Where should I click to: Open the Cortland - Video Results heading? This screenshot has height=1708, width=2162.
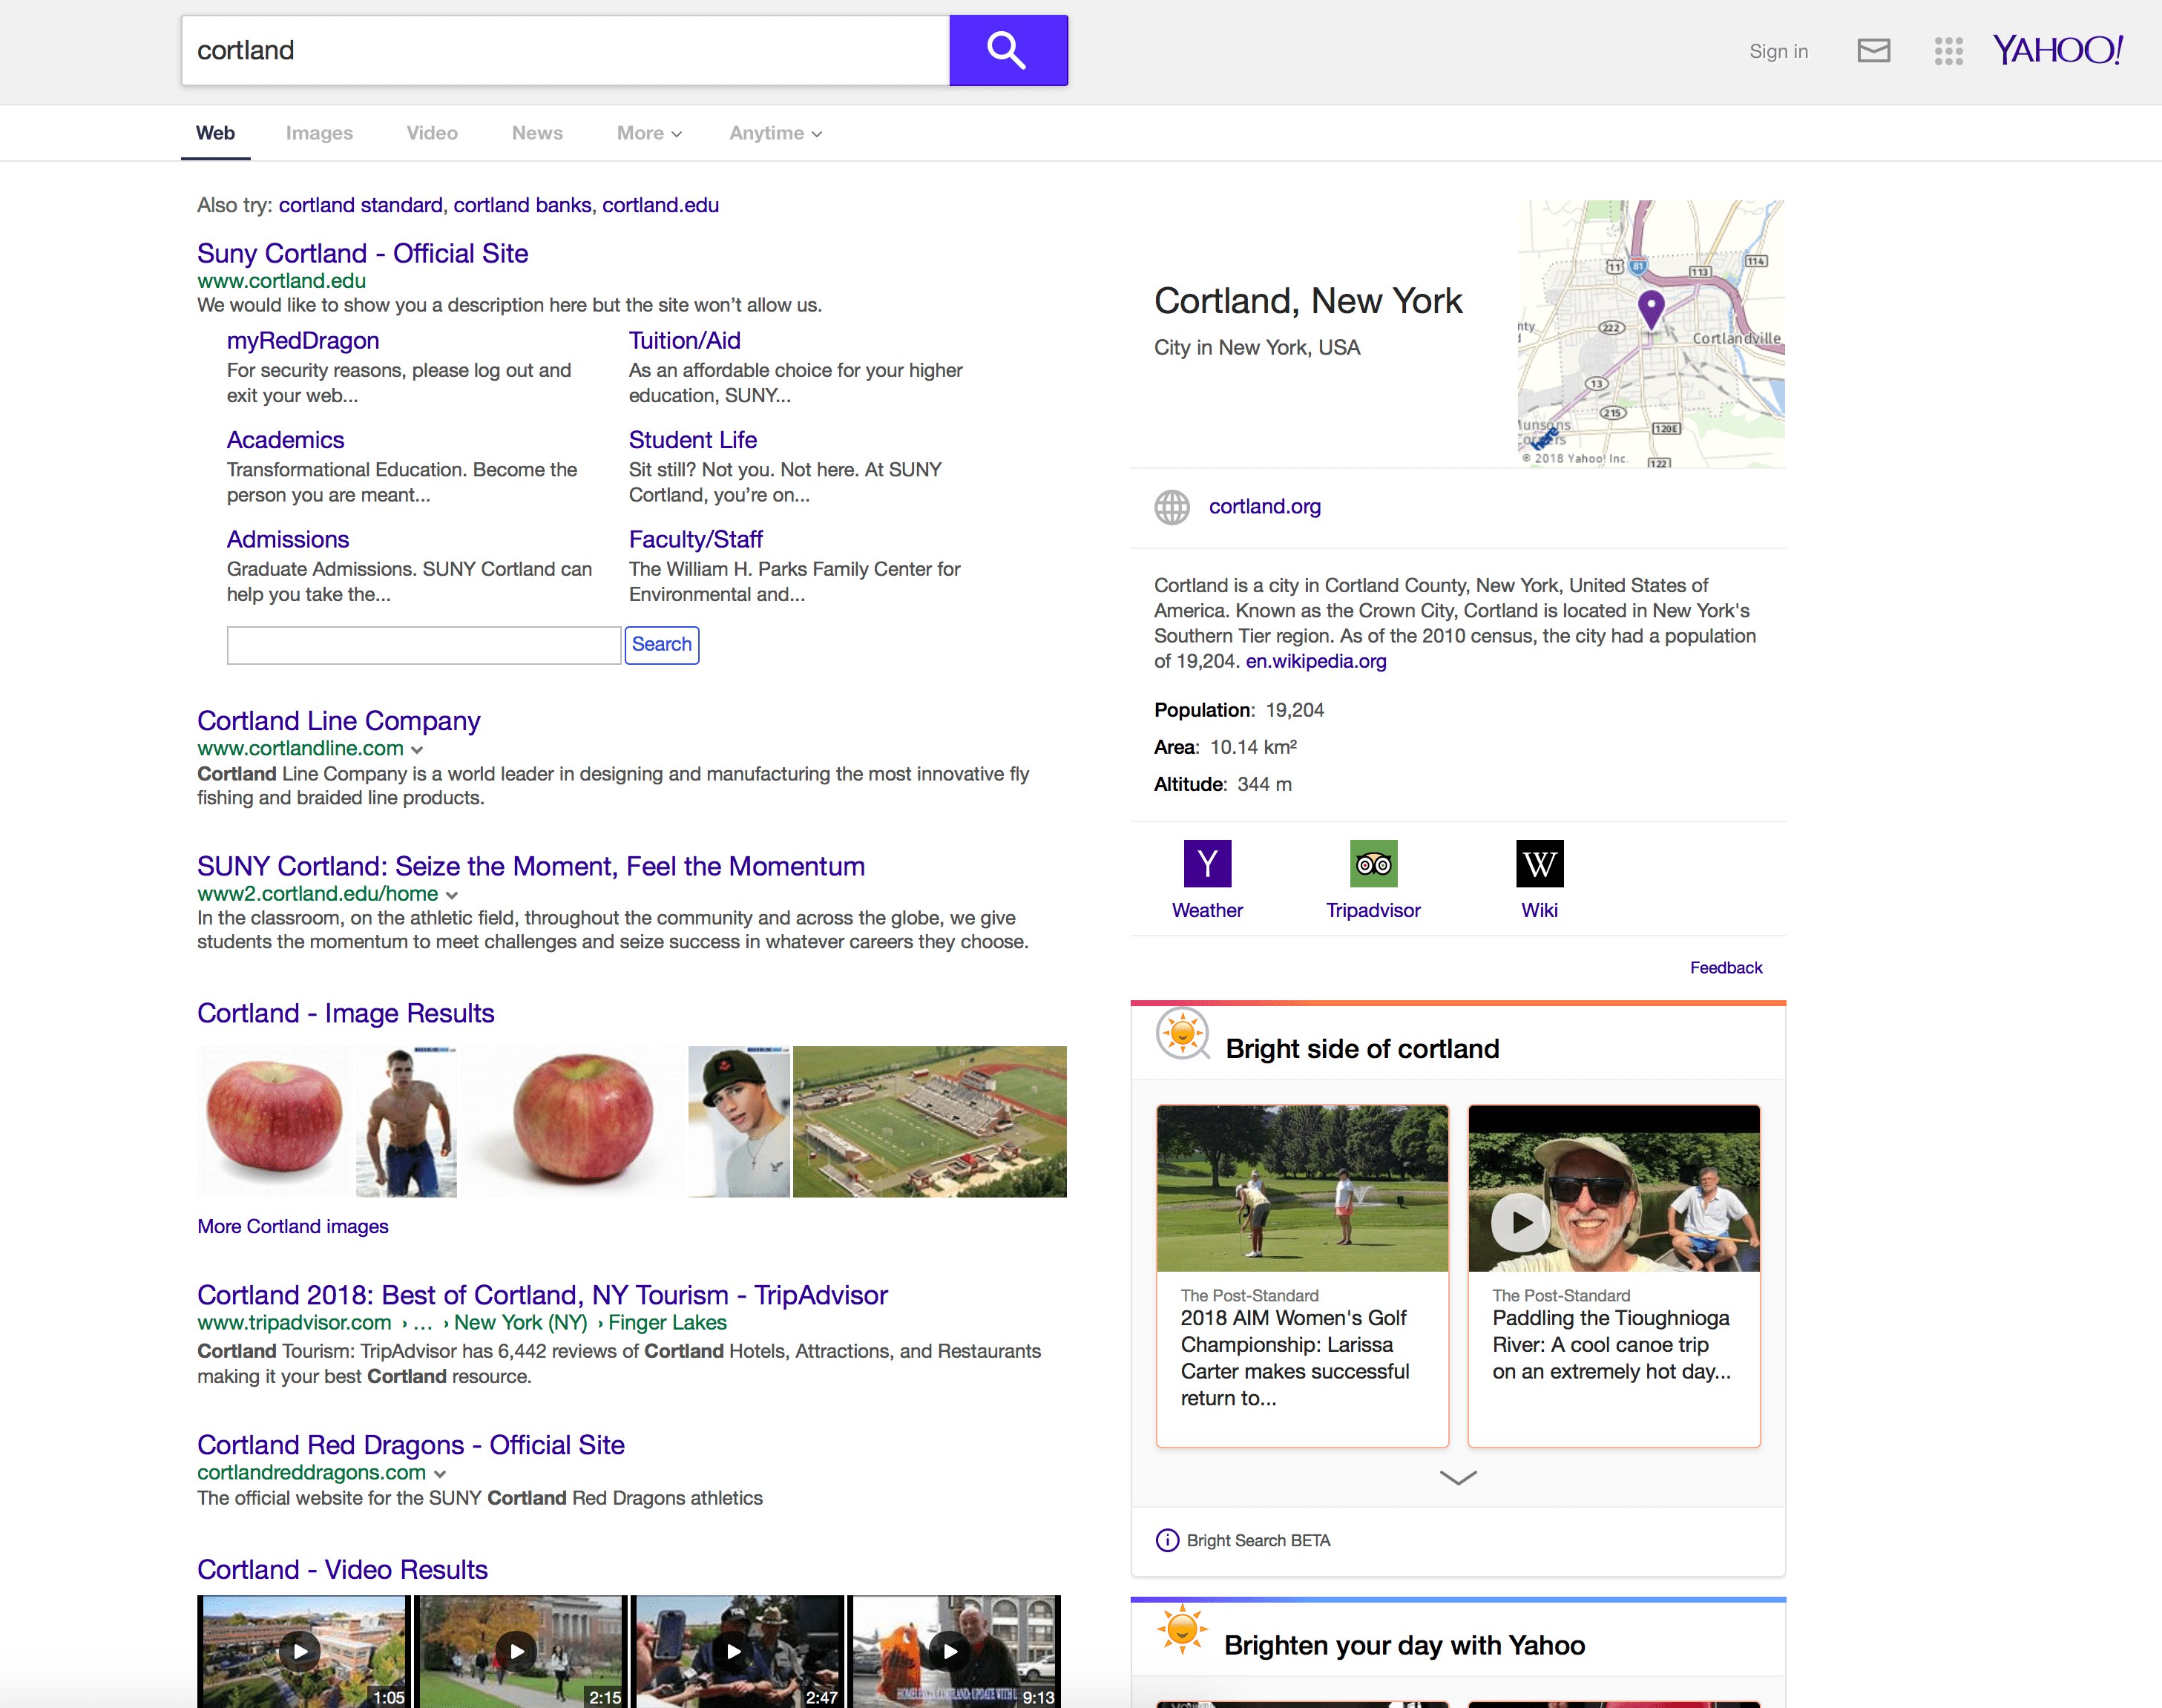click(342, 1570)
